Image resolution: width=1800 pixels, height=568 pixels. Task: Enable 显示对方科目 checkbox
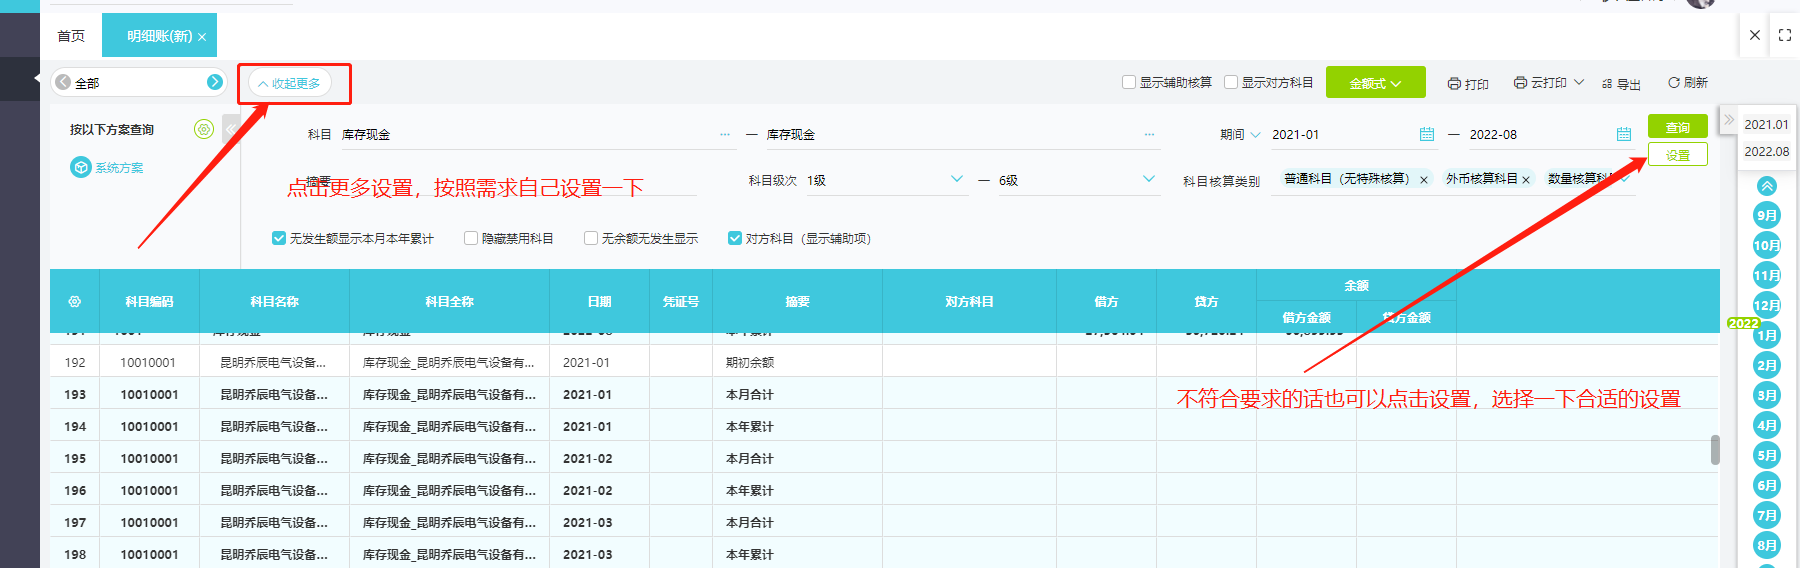tap(1231, 82)
